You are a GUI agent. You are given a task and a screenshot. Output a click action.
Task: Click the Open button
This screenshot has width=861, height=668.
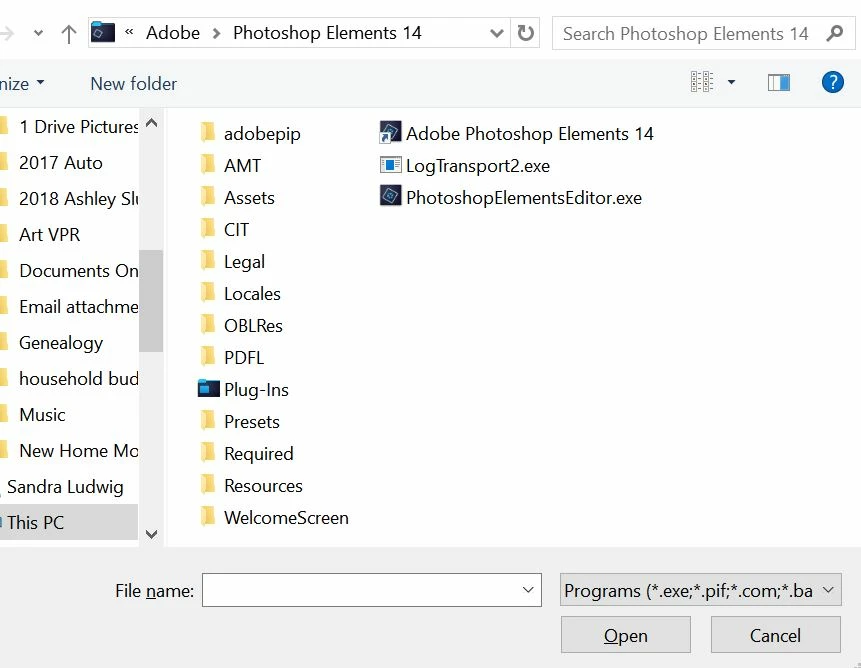pyautogui.click(x=625, y=635)
